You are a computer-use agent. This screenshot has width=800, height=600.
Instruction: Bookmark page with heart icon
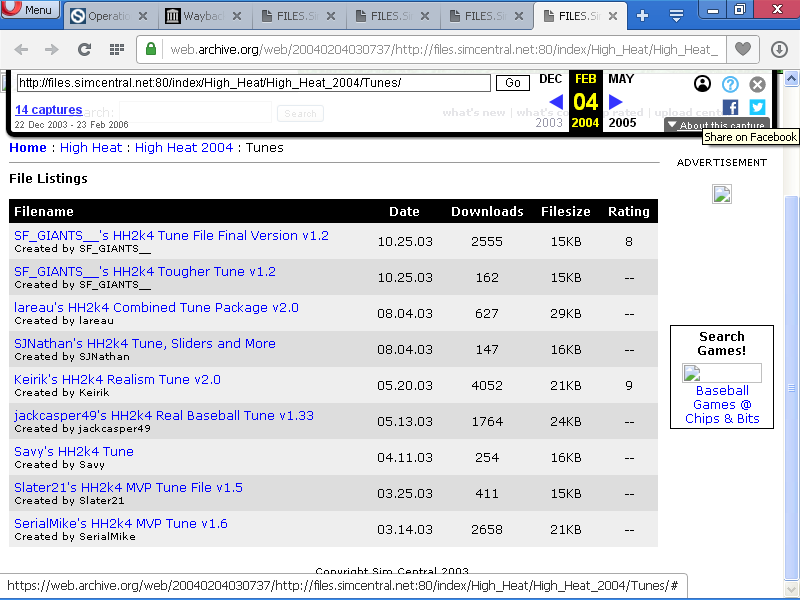point(743,49)
